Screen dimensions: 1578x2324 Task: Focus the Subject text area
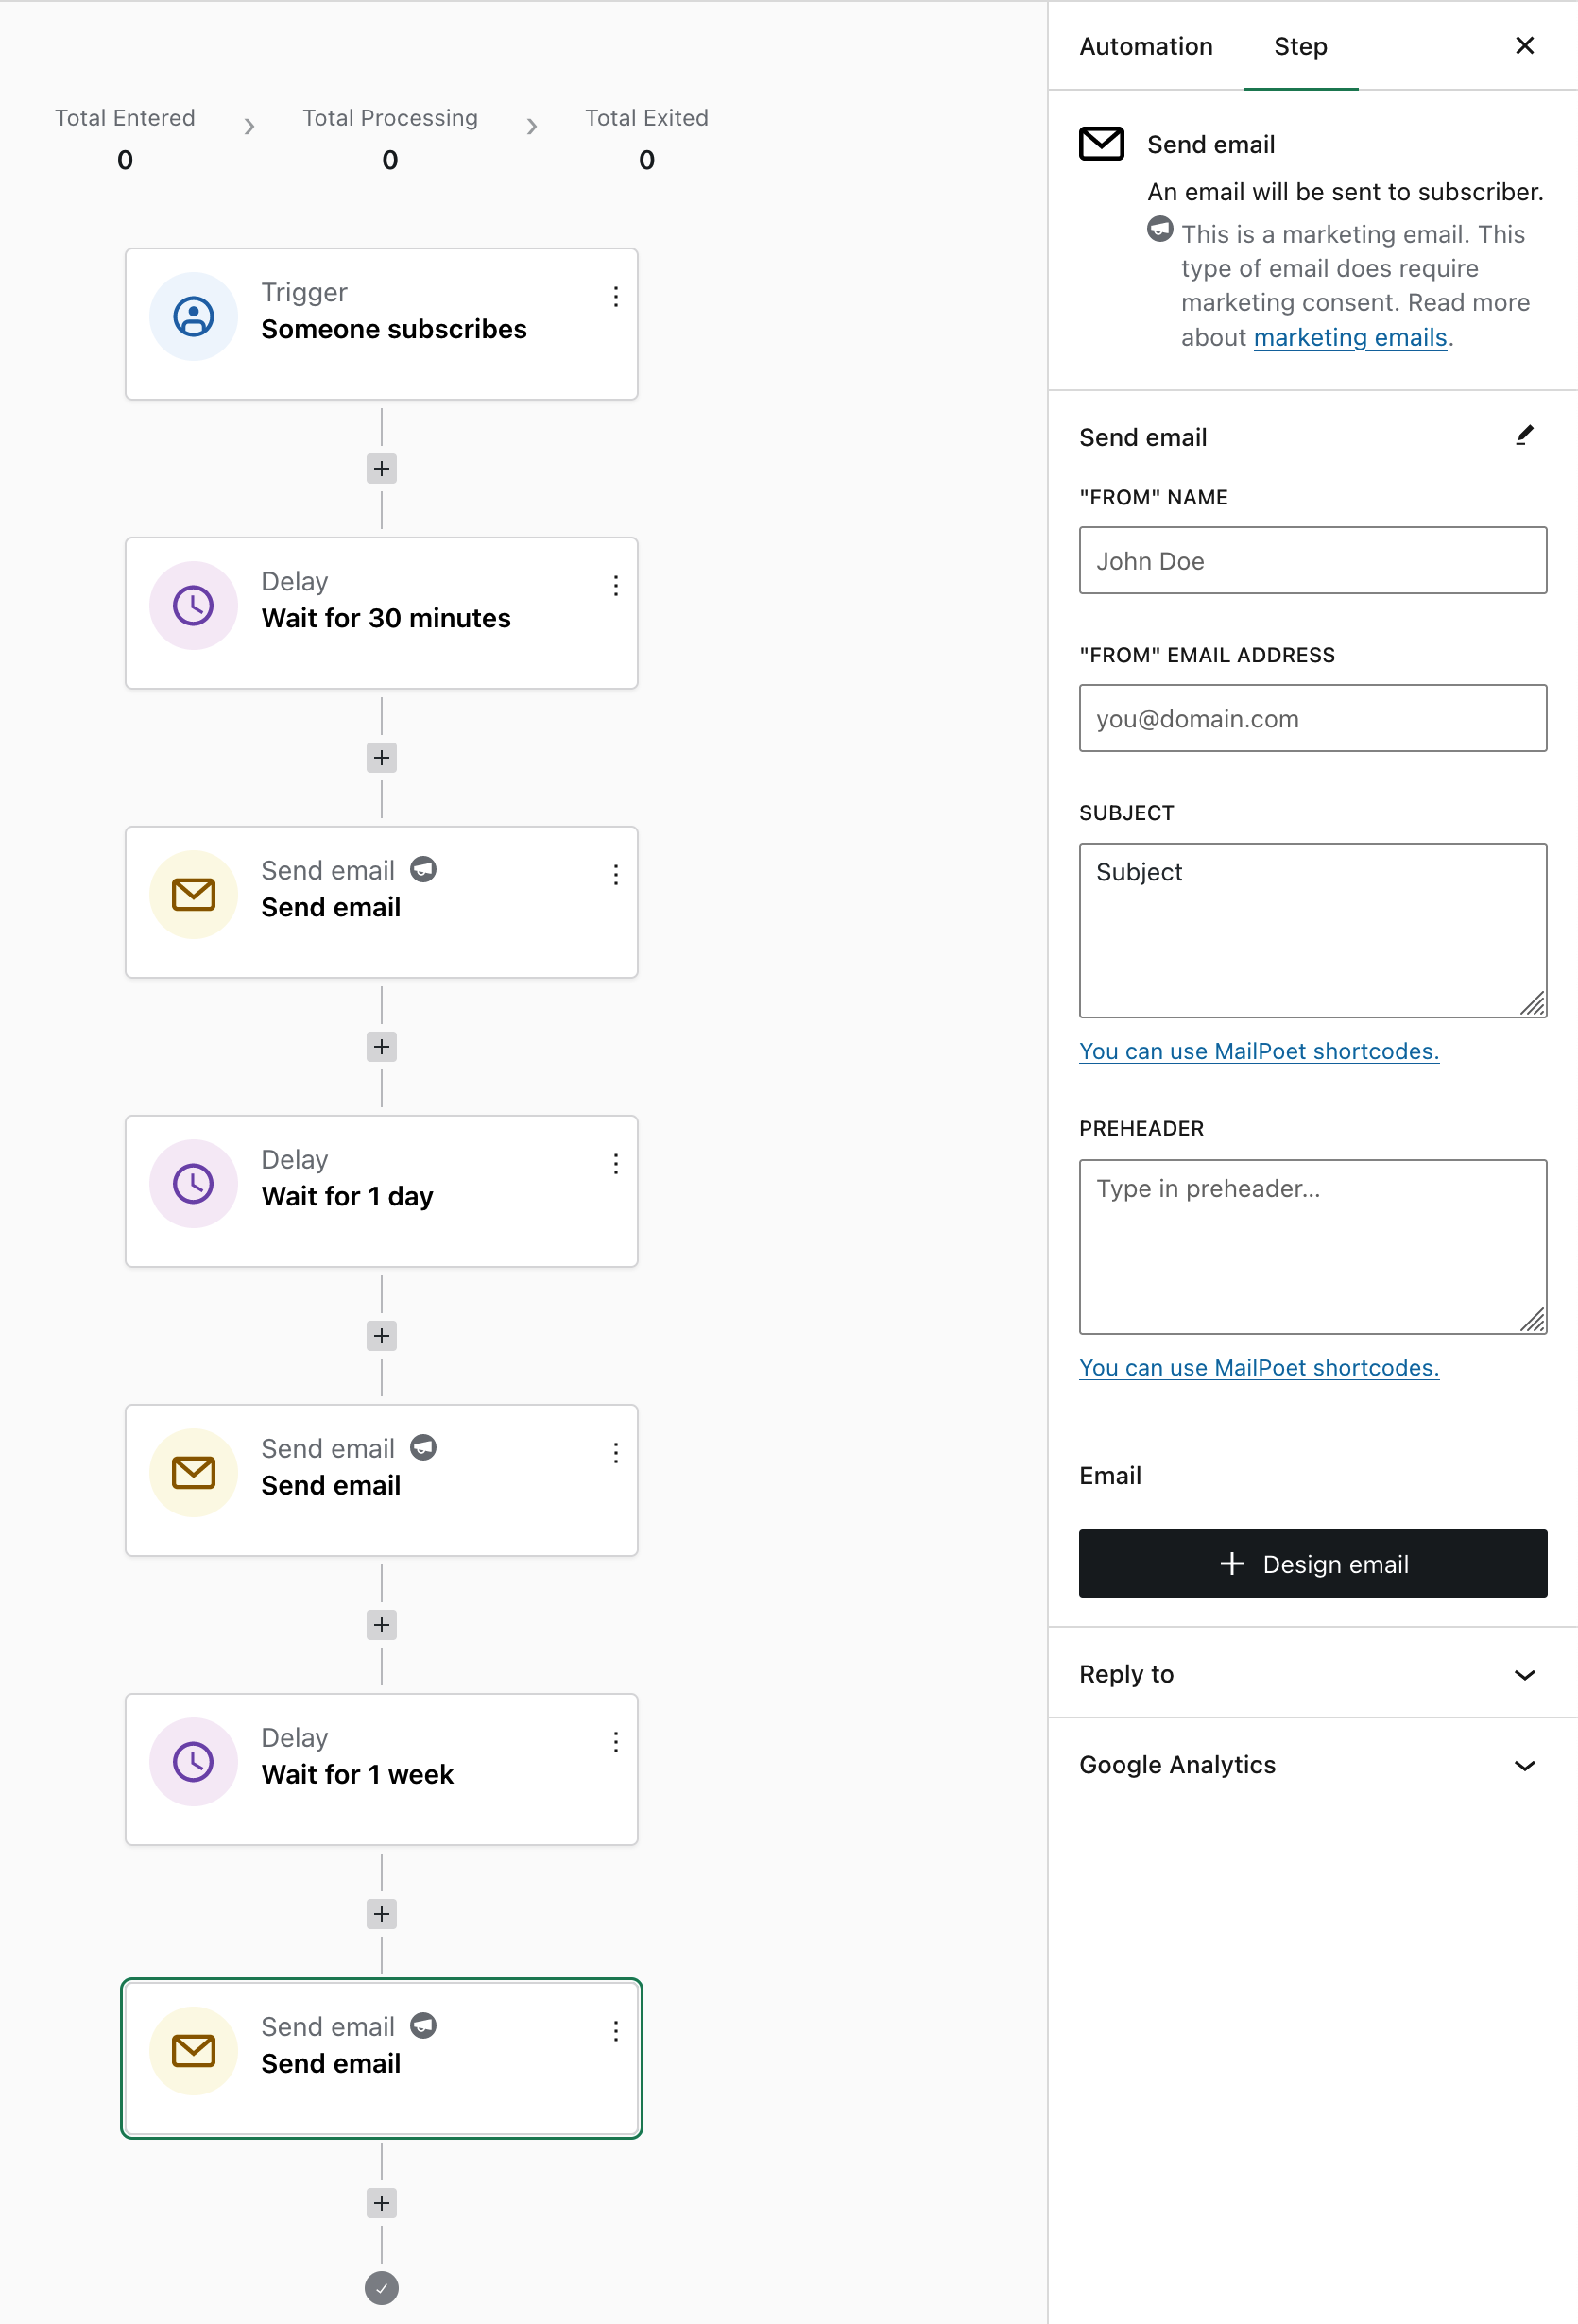coord(1312,930)
